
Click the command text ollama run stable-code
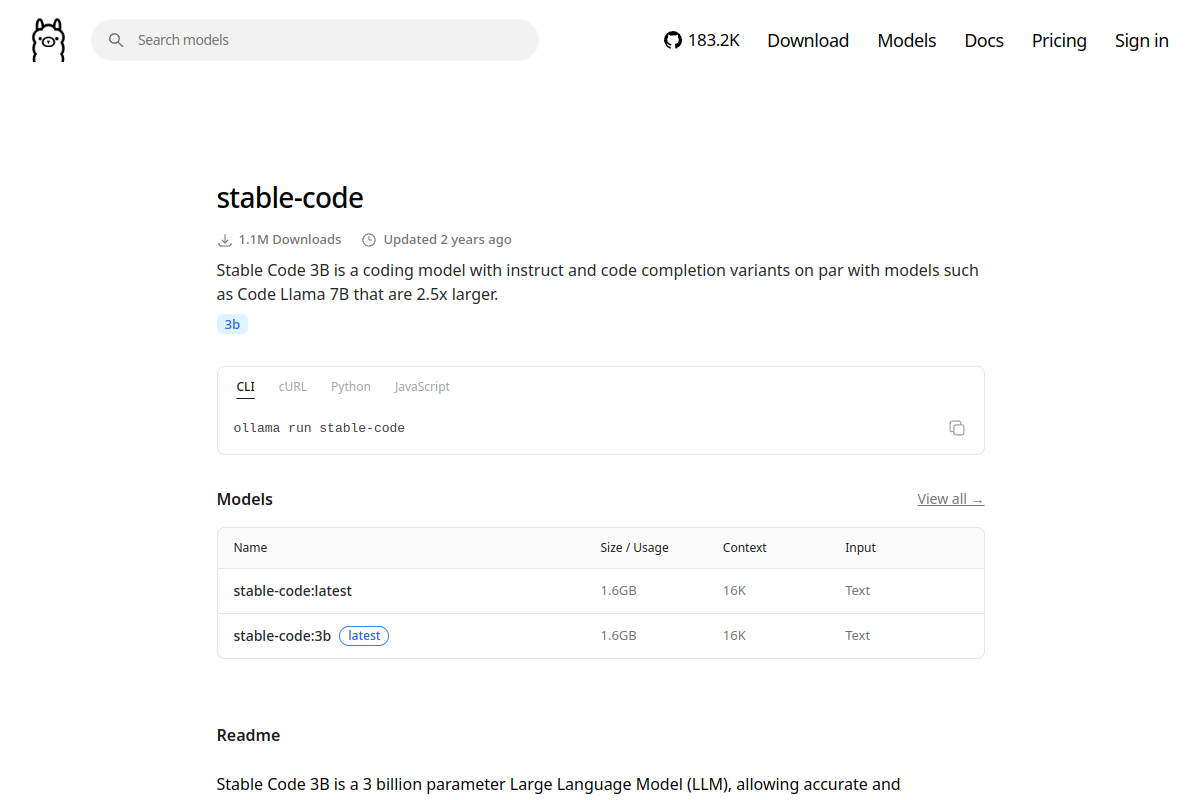[x=319, y=428]
